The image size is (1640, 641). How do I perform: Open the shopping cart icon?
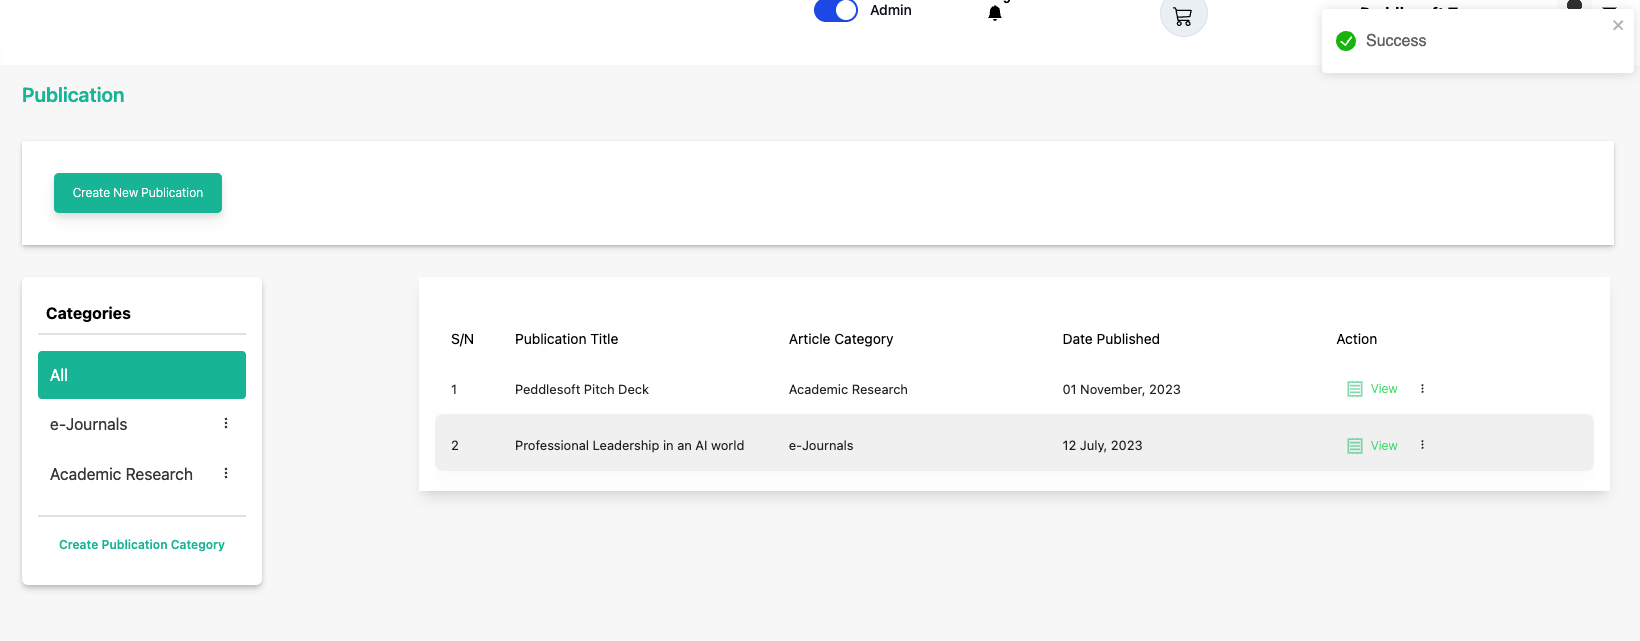1183,17
